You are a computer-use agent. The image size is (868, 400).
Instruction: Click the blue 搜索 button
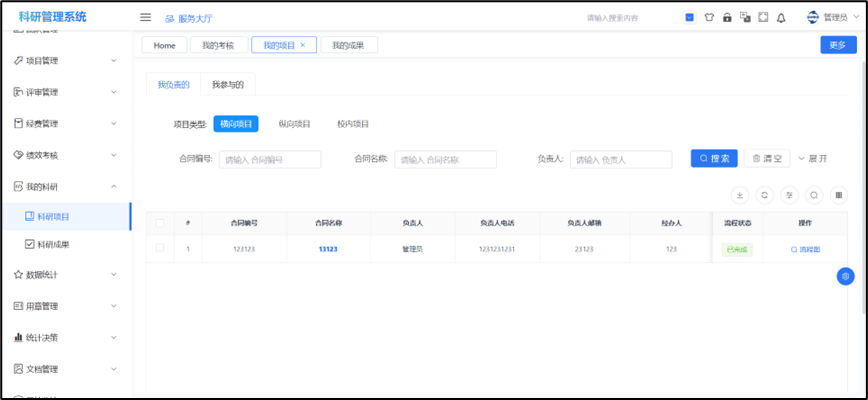click(x=714, y=158)
